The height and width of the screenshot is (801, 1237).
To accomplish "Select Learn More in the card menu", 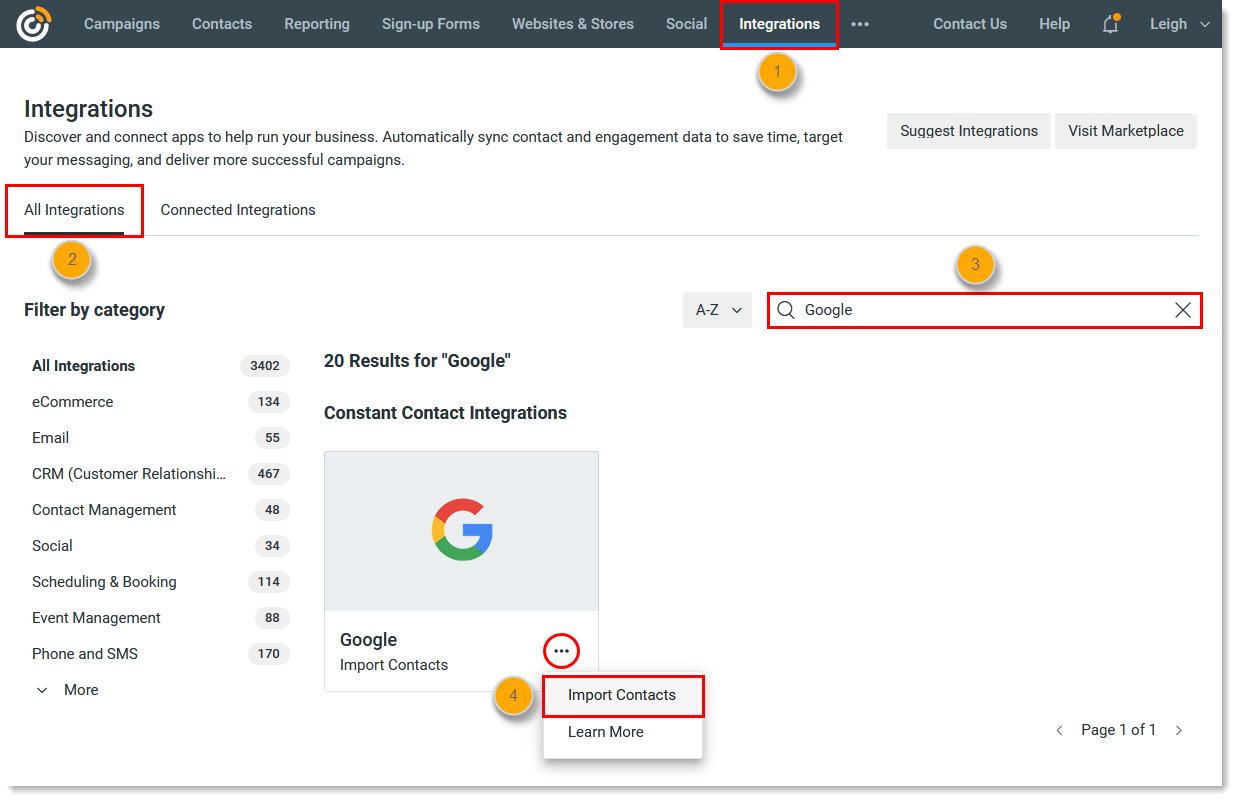I will [604, 731].
